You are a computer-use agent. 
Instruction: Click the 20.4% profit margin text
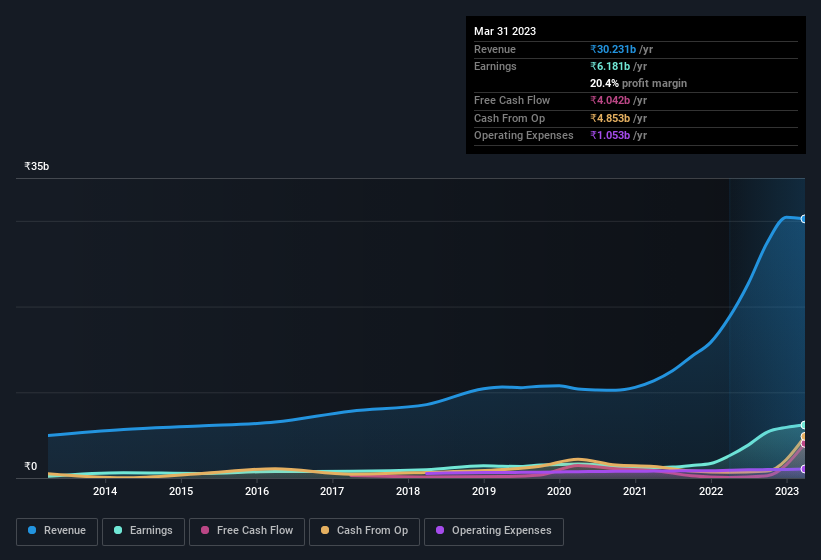(x=638, y=83)
